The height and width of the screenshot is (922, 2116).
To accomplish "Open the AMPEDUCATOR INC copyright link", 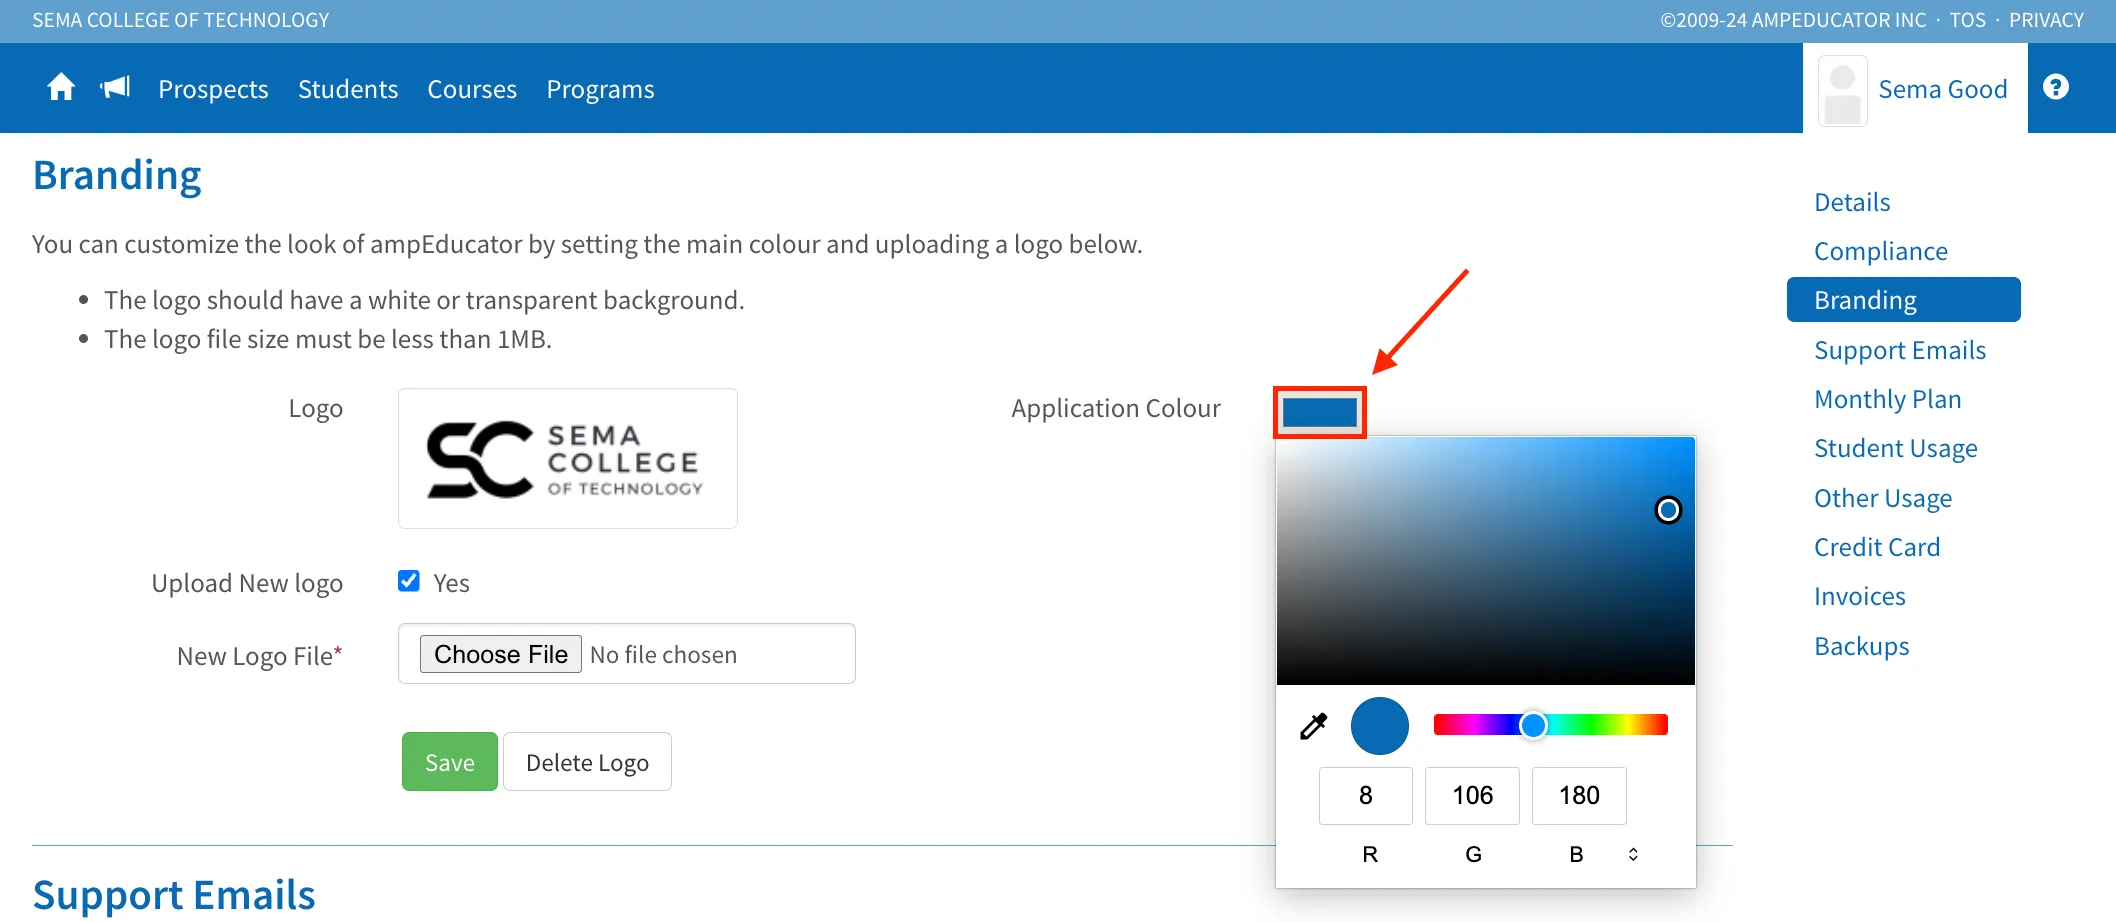I will tap(1793, 20).
